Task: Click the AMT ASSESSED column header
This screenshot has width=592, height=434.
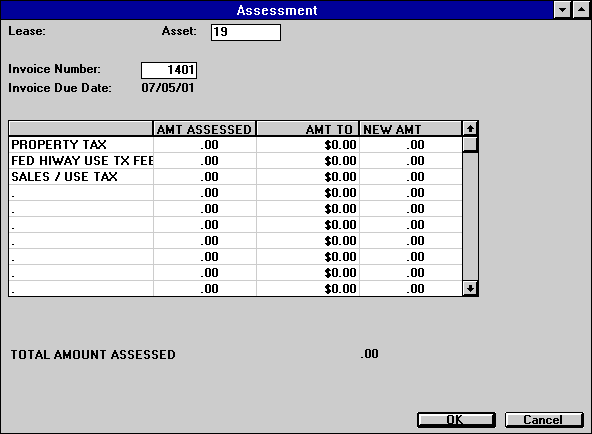Action: coord(204,129)
